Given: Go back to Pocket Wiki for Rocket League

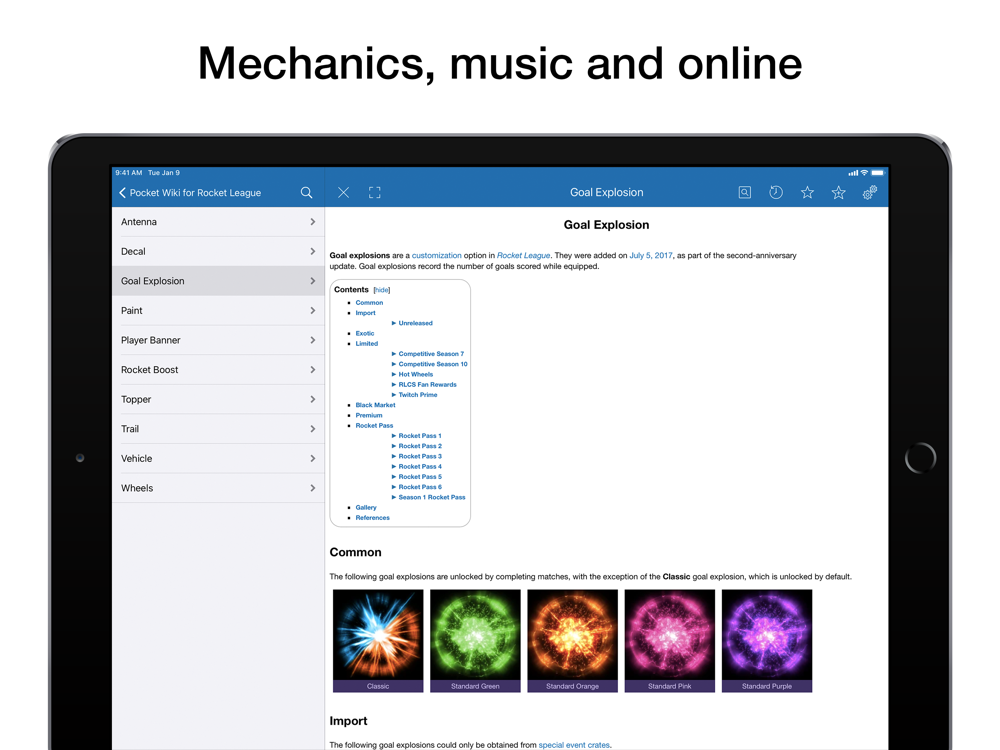Looking at the screenshot, I should pyautogui.click(x=190, y=193).
